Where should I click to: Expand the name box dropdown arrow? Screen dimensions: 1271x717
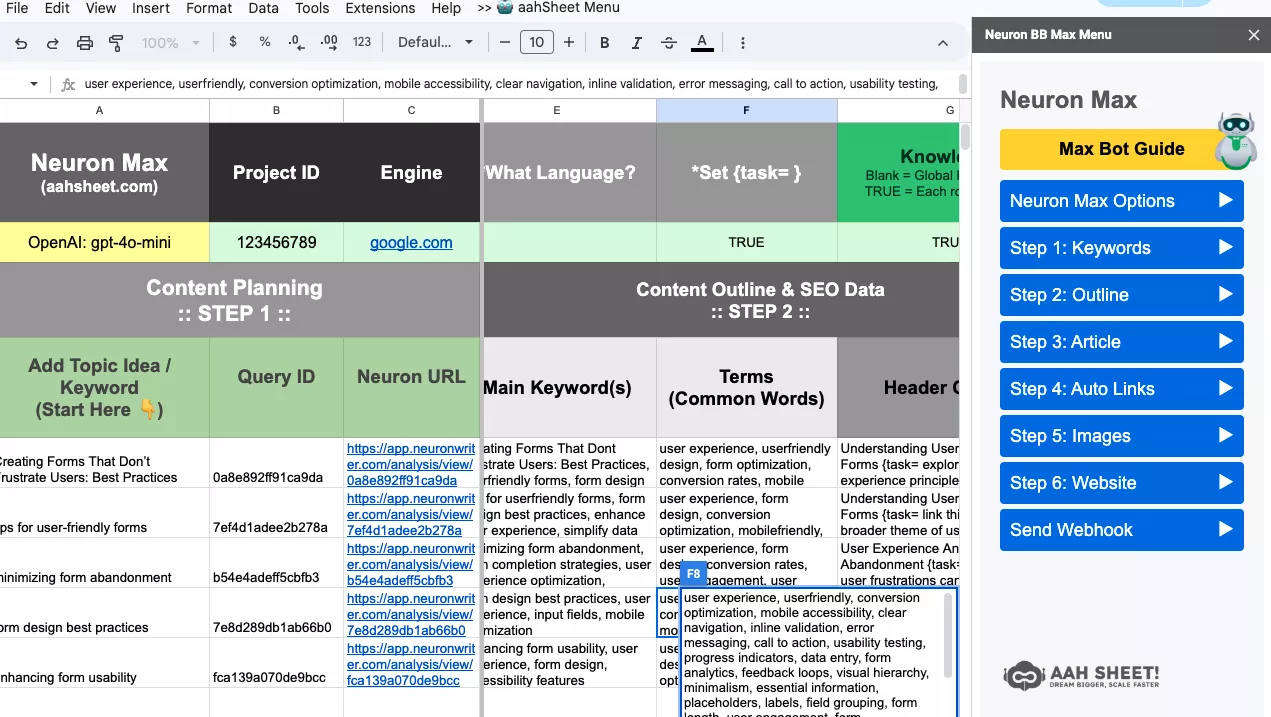click(34, 84)
